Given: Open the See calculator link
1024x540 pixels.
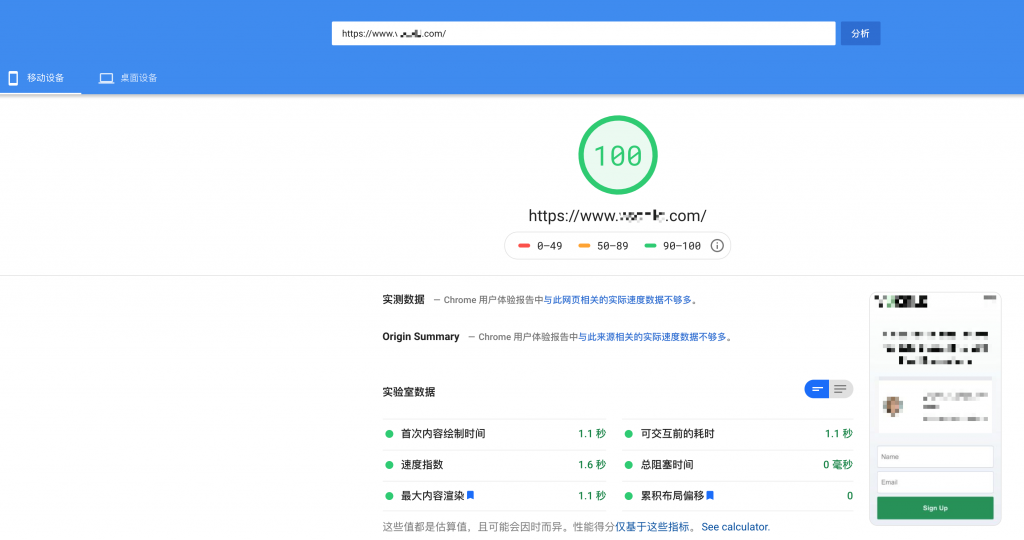Looking at the screenshot, I should click(x=735, y=527).
